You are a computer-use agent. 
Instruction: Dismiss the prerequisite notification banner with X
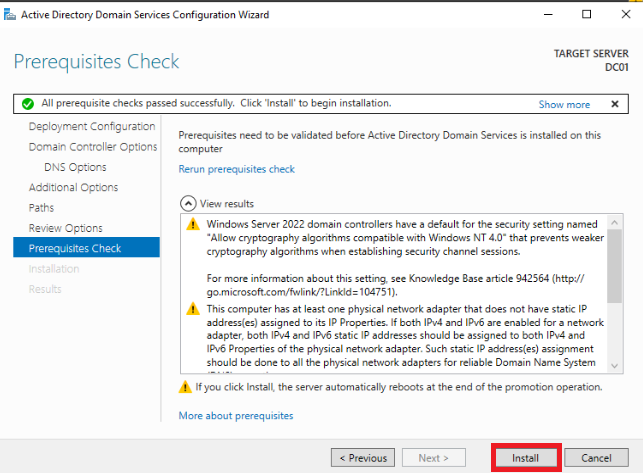(615, 104)
